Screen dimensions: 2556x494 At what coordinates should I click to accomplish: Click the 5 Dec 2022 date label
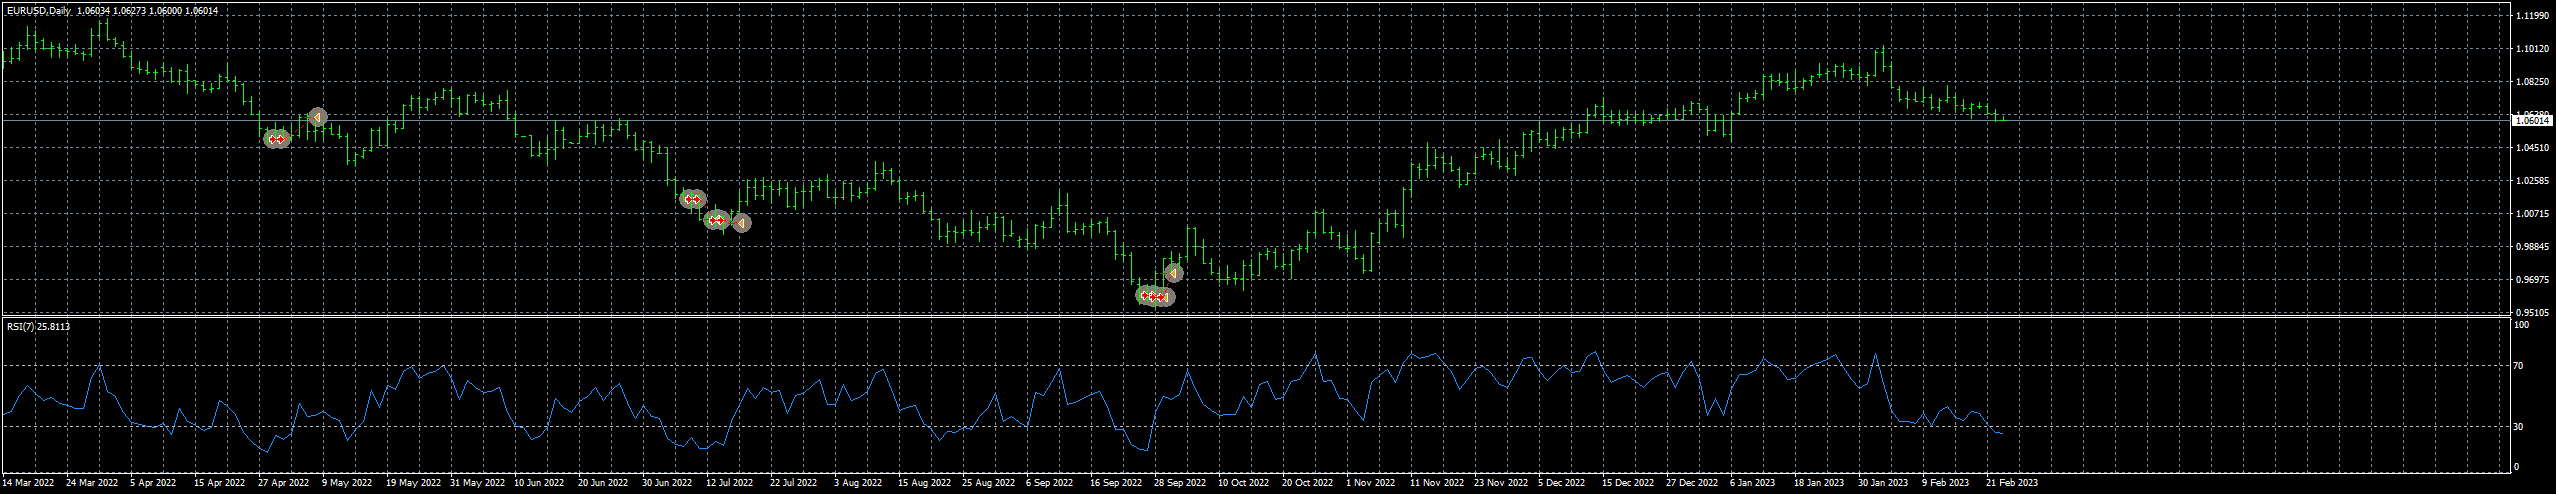(x=1561, y=482)
